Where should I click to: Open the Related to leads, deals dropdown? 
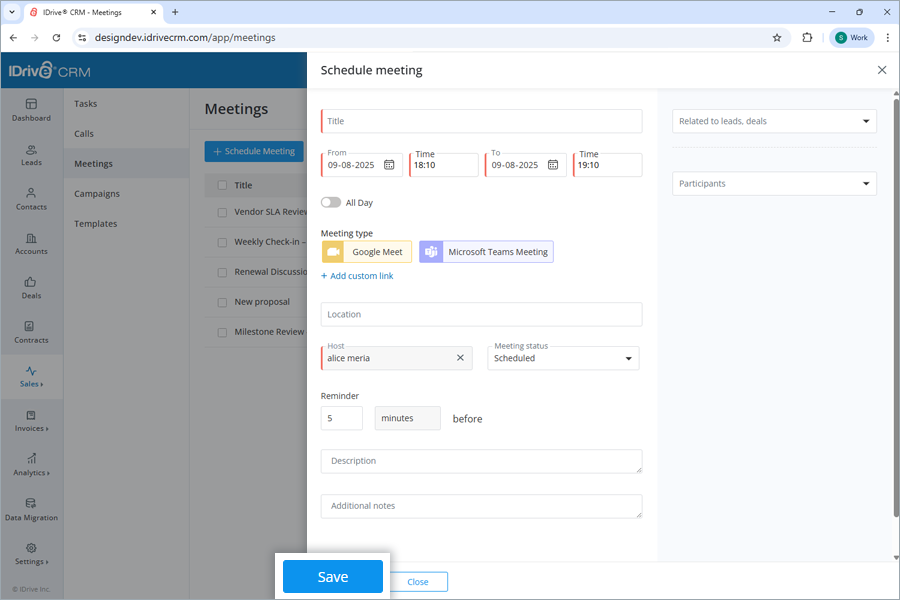[x=774, y=121]
